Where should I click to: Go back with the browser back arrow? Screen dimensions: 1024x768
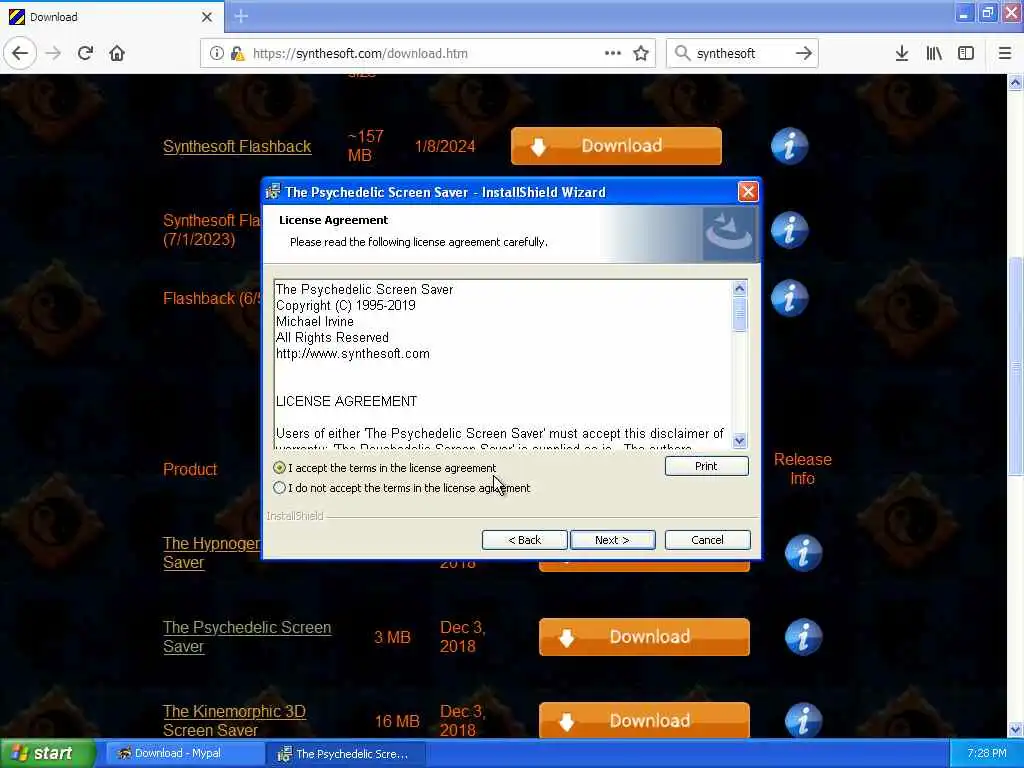[20, 54]
